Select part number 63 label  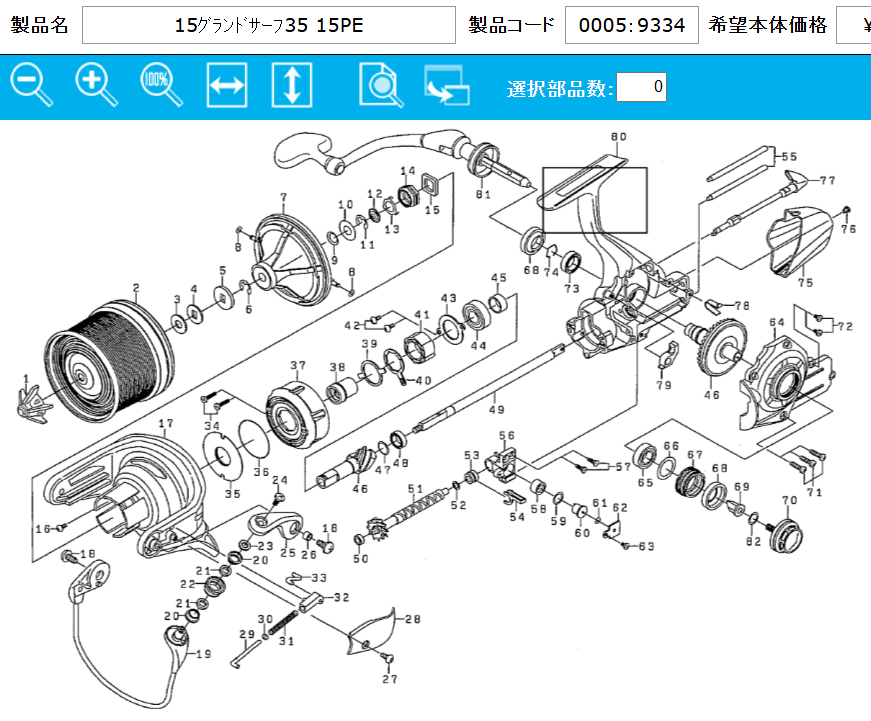(x=646, y=547)
